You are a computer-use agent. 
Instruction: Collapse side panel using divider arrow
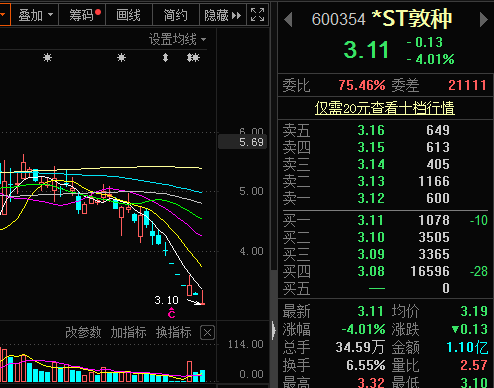(274, 331)
